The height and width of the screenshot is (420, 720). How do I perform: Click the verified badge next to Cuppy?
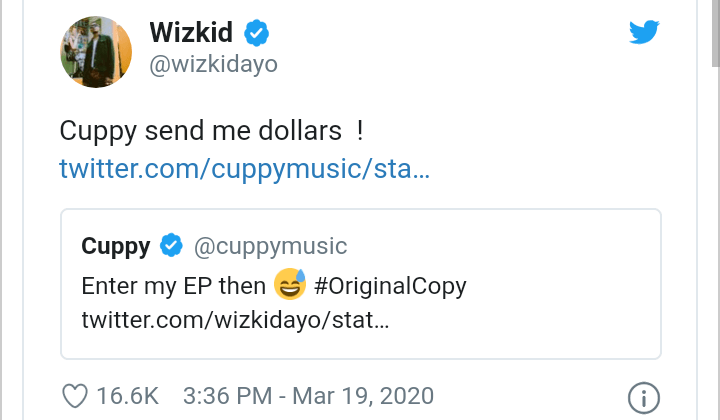coord(172,246)
